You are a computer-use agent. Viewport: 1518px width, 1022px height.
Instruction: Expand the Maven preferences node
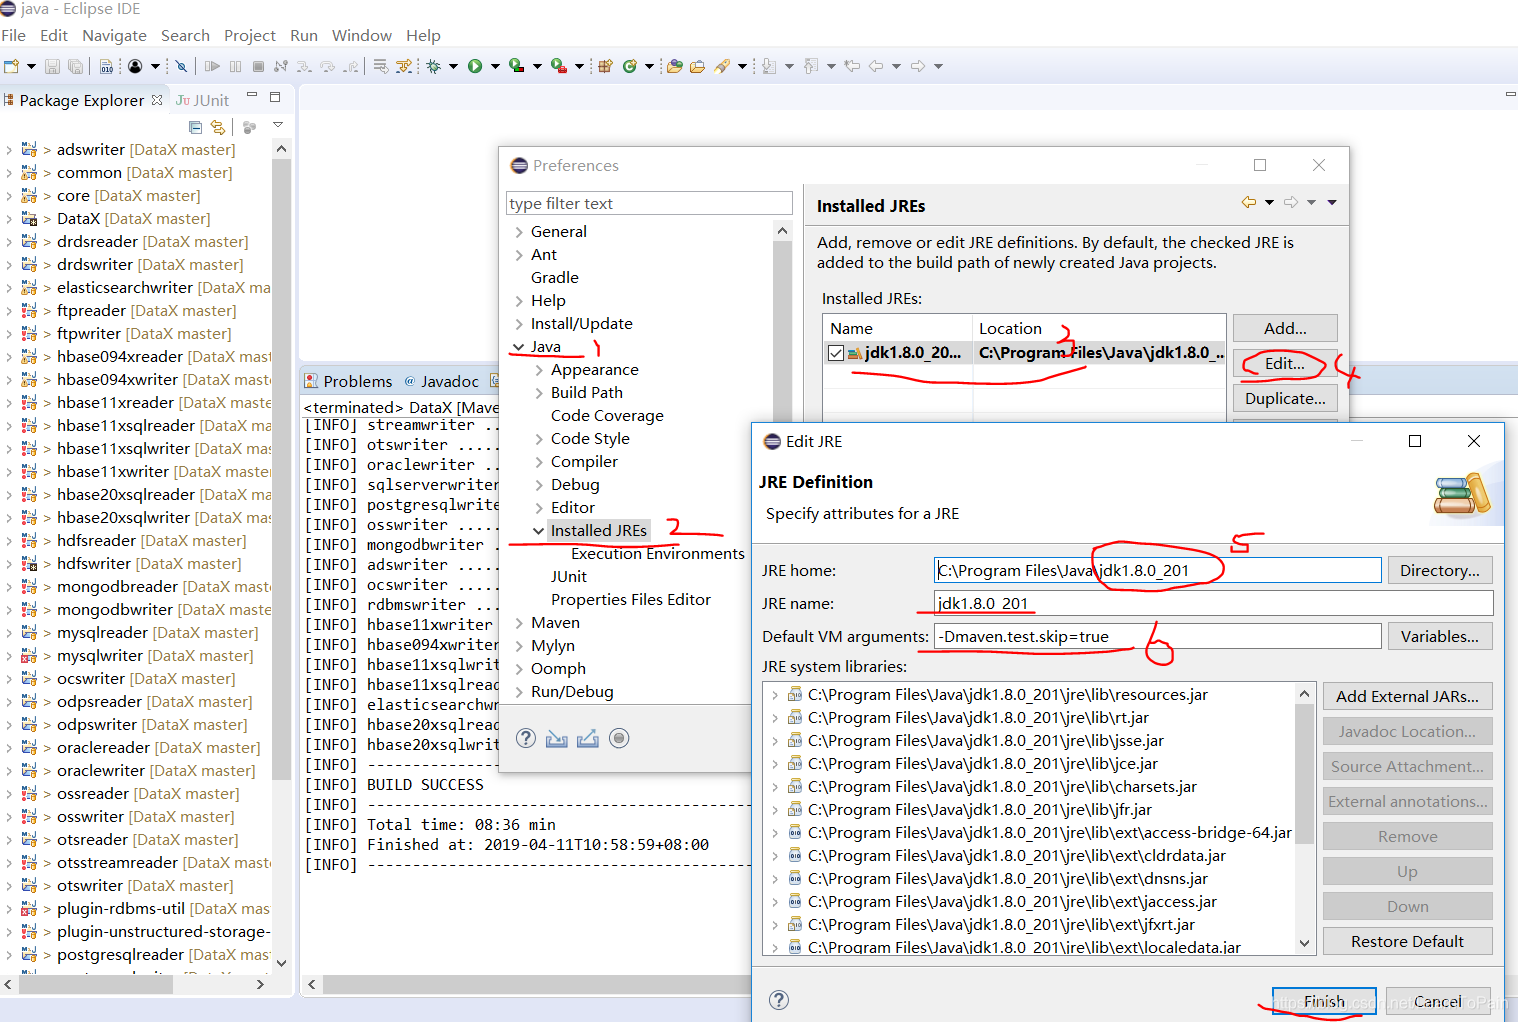coord(519,623)
